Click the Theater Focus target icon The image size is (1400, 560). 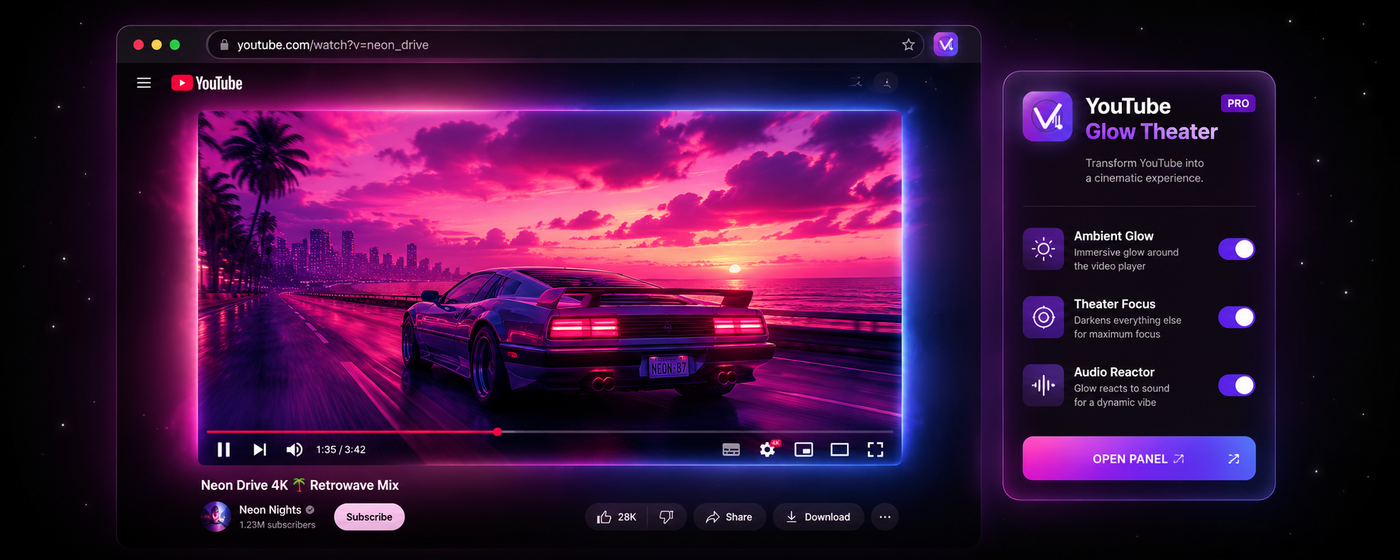pyautogui.click(x=1043, y=317)
